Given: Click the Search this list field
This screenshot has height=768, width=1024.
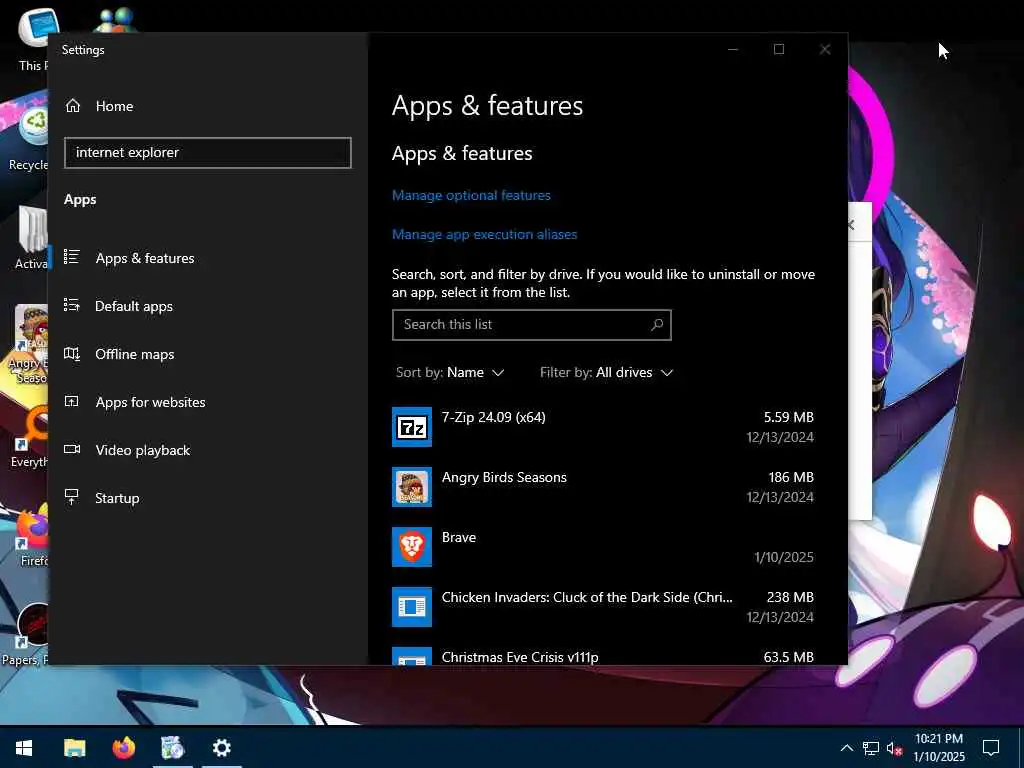Looking at the screenshot, I should pyautogui.click(x=532, y=325).
